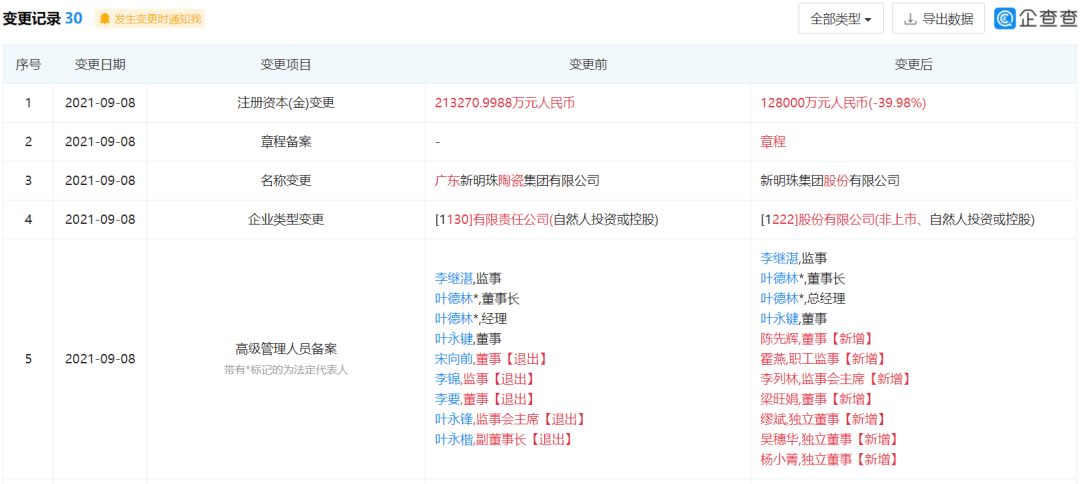Screen dimensions: 1080x484
Task: Open 叶永键 link in the 变更前 column
Action: (x=453, y=339)
